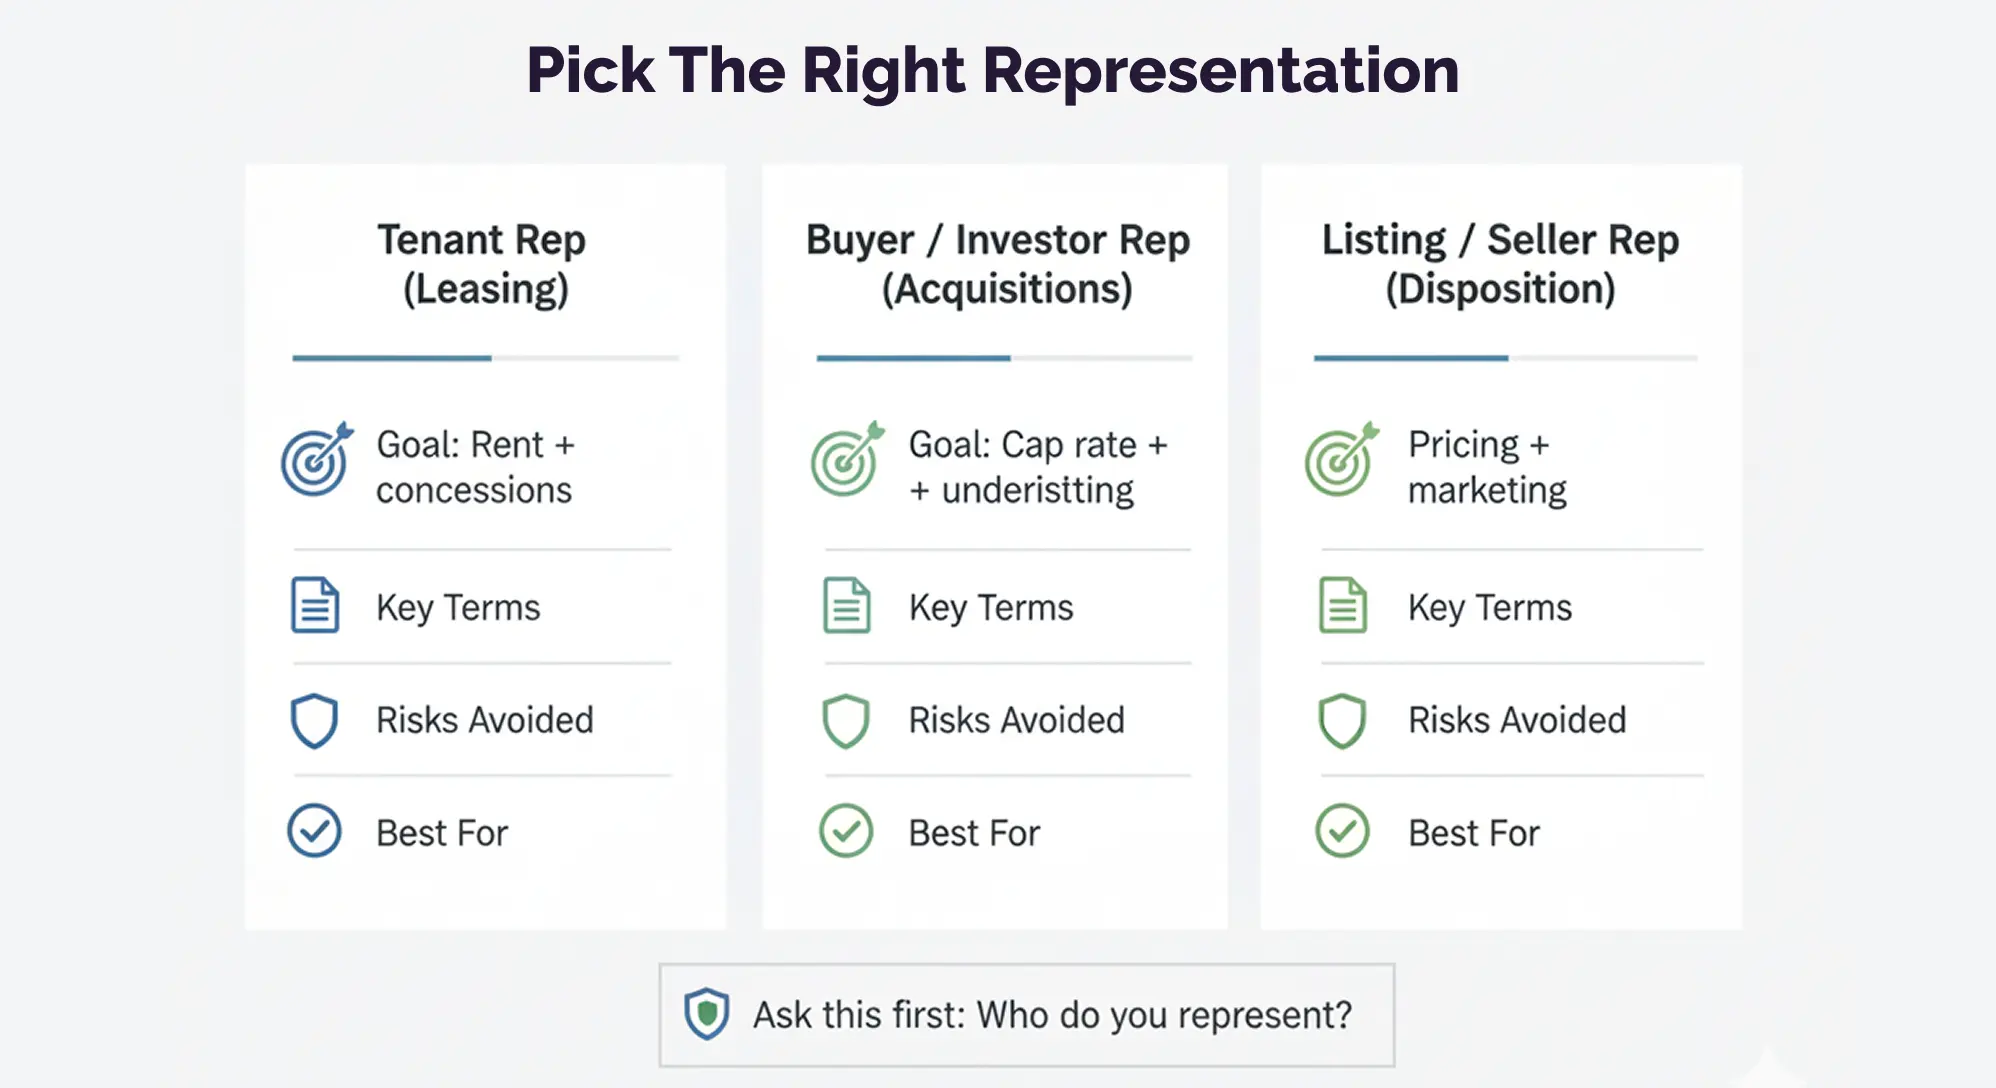Click the Listing Rep Best For checkmark circle
This screenshot has height=1088, width=1996.
coord(1342,831)
